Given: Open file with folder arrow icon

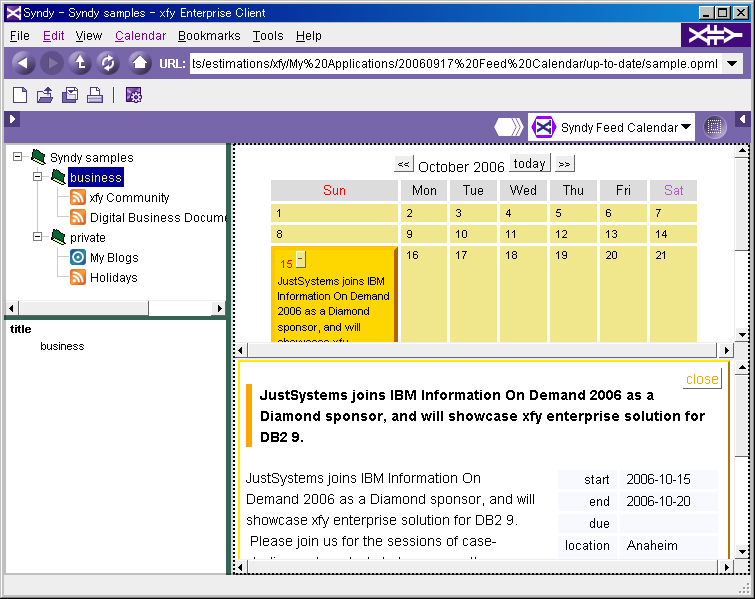Looking at the screenshot, I should [x=45, y=95].
